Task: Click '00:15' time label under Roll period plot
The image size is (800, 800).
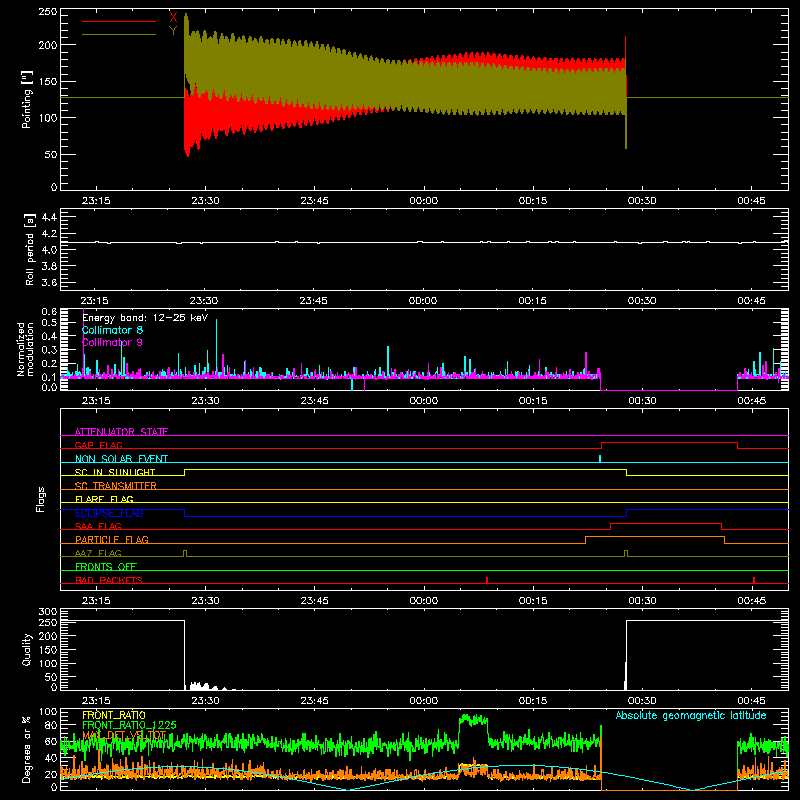Action: tap(532, 301)
